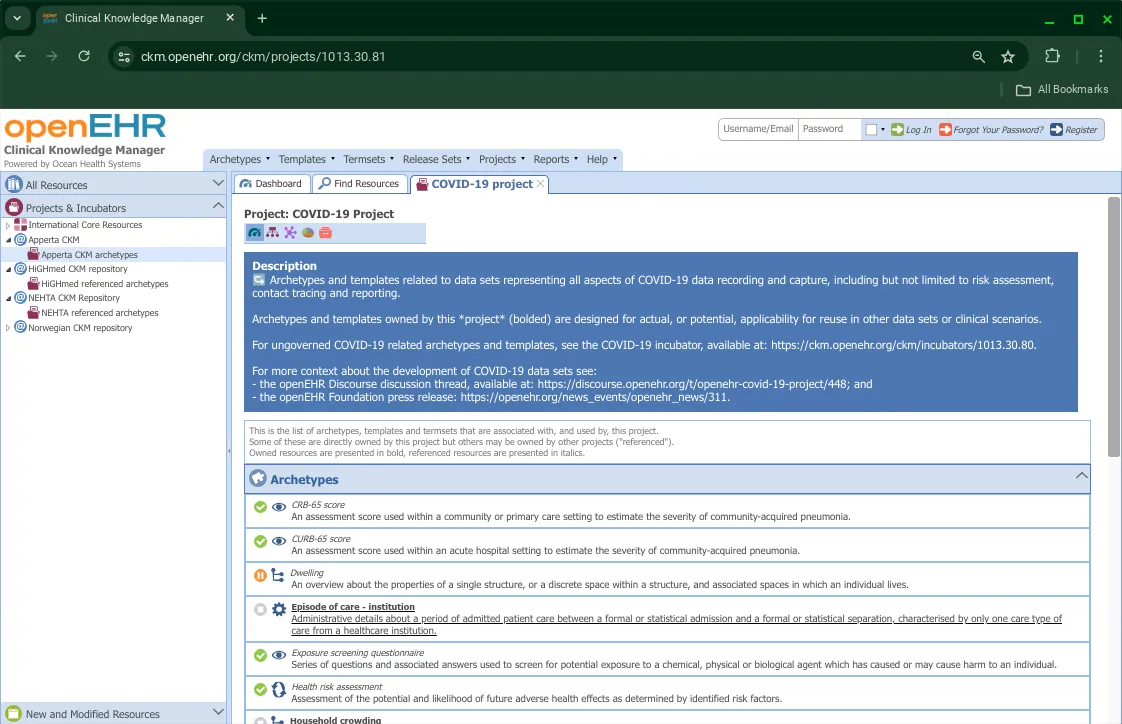Expand the All Resources panel
The image size is (1122, 724).
(x=218, y=184)
